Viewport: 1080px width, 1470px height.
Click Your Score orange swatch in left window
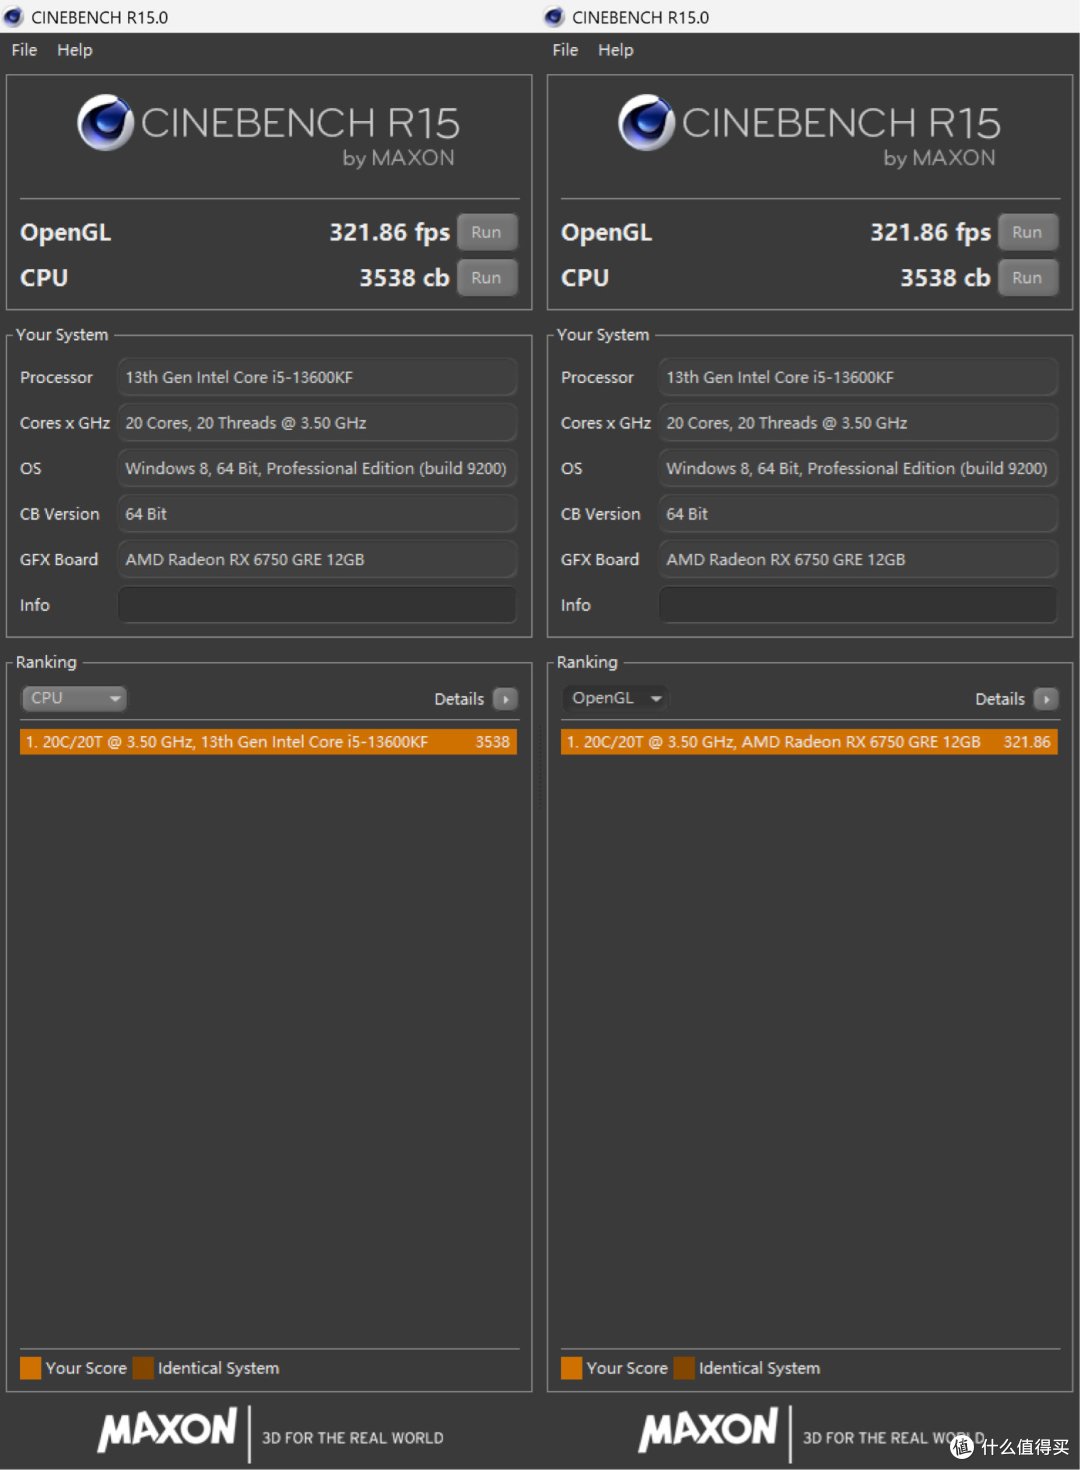31,1368
